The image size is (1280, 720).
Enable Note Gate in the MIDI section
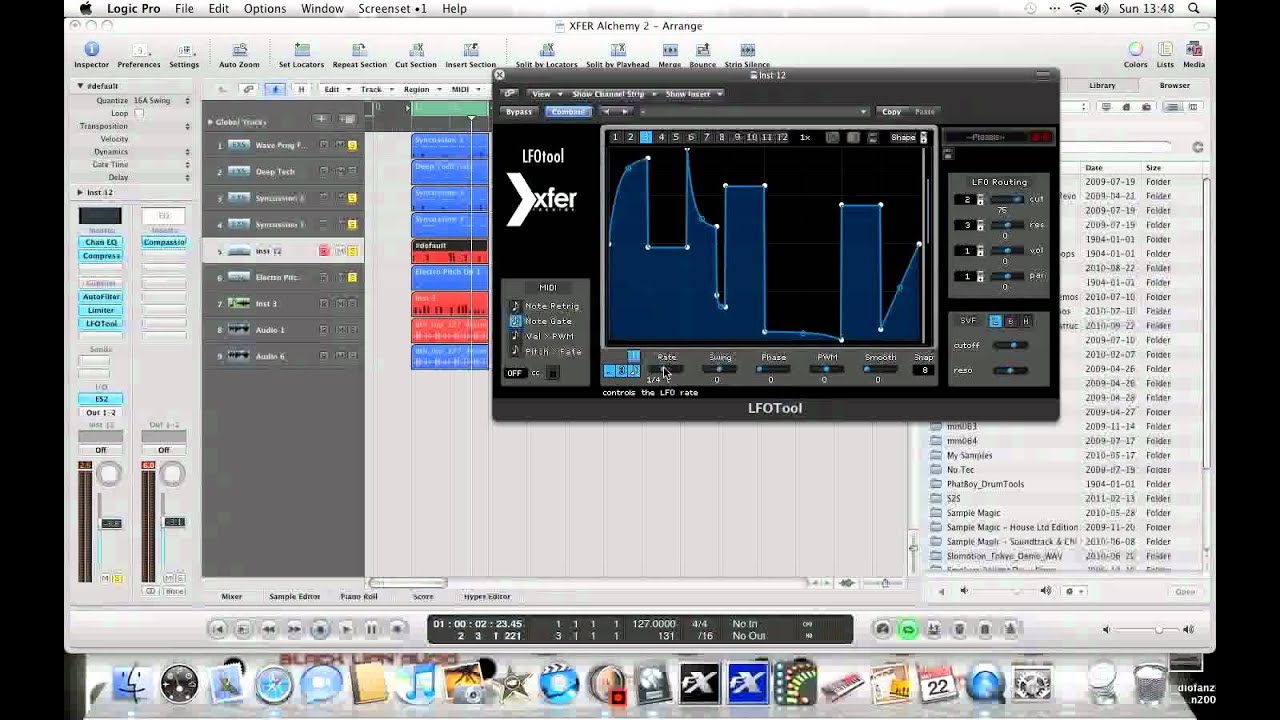pos(516,321)
